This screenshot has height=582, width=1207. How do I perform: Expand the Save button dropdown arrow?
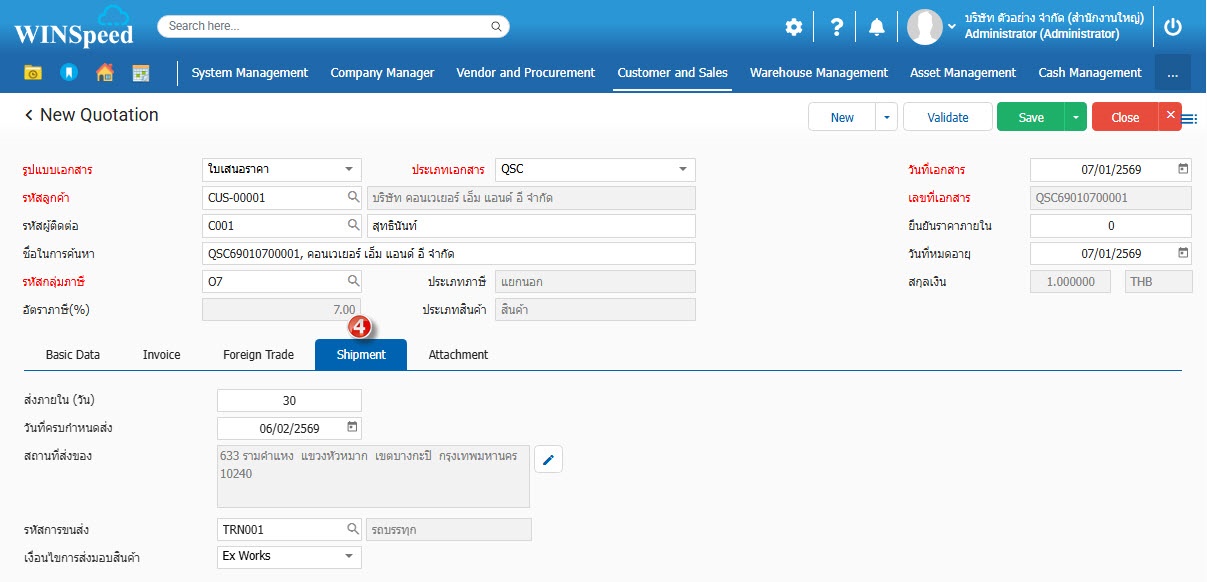pos(1075,117)
